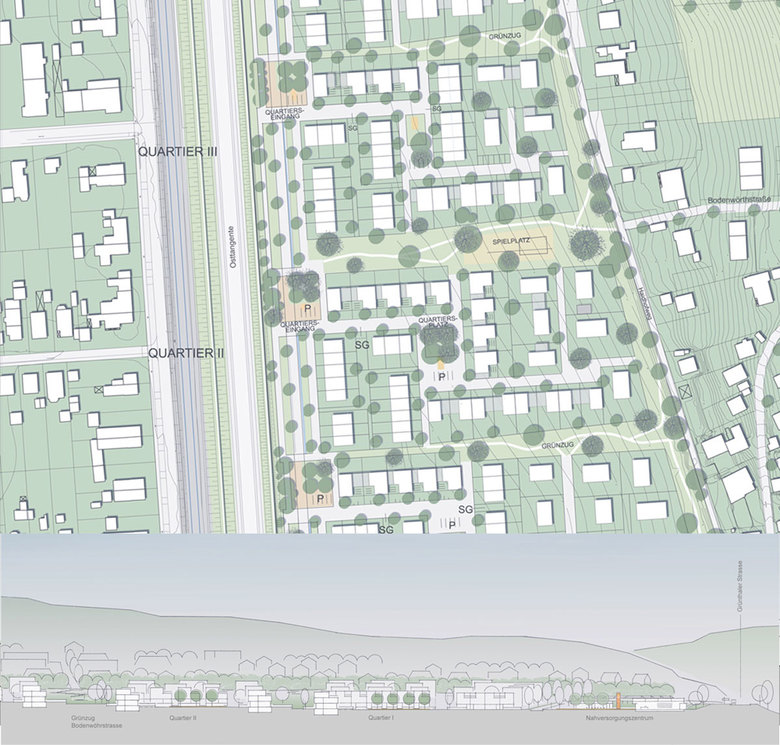Screen dimensions: 780x745
Task: Click the P symbol on the lowest orange plaza
Action: (x=320, y=498)
